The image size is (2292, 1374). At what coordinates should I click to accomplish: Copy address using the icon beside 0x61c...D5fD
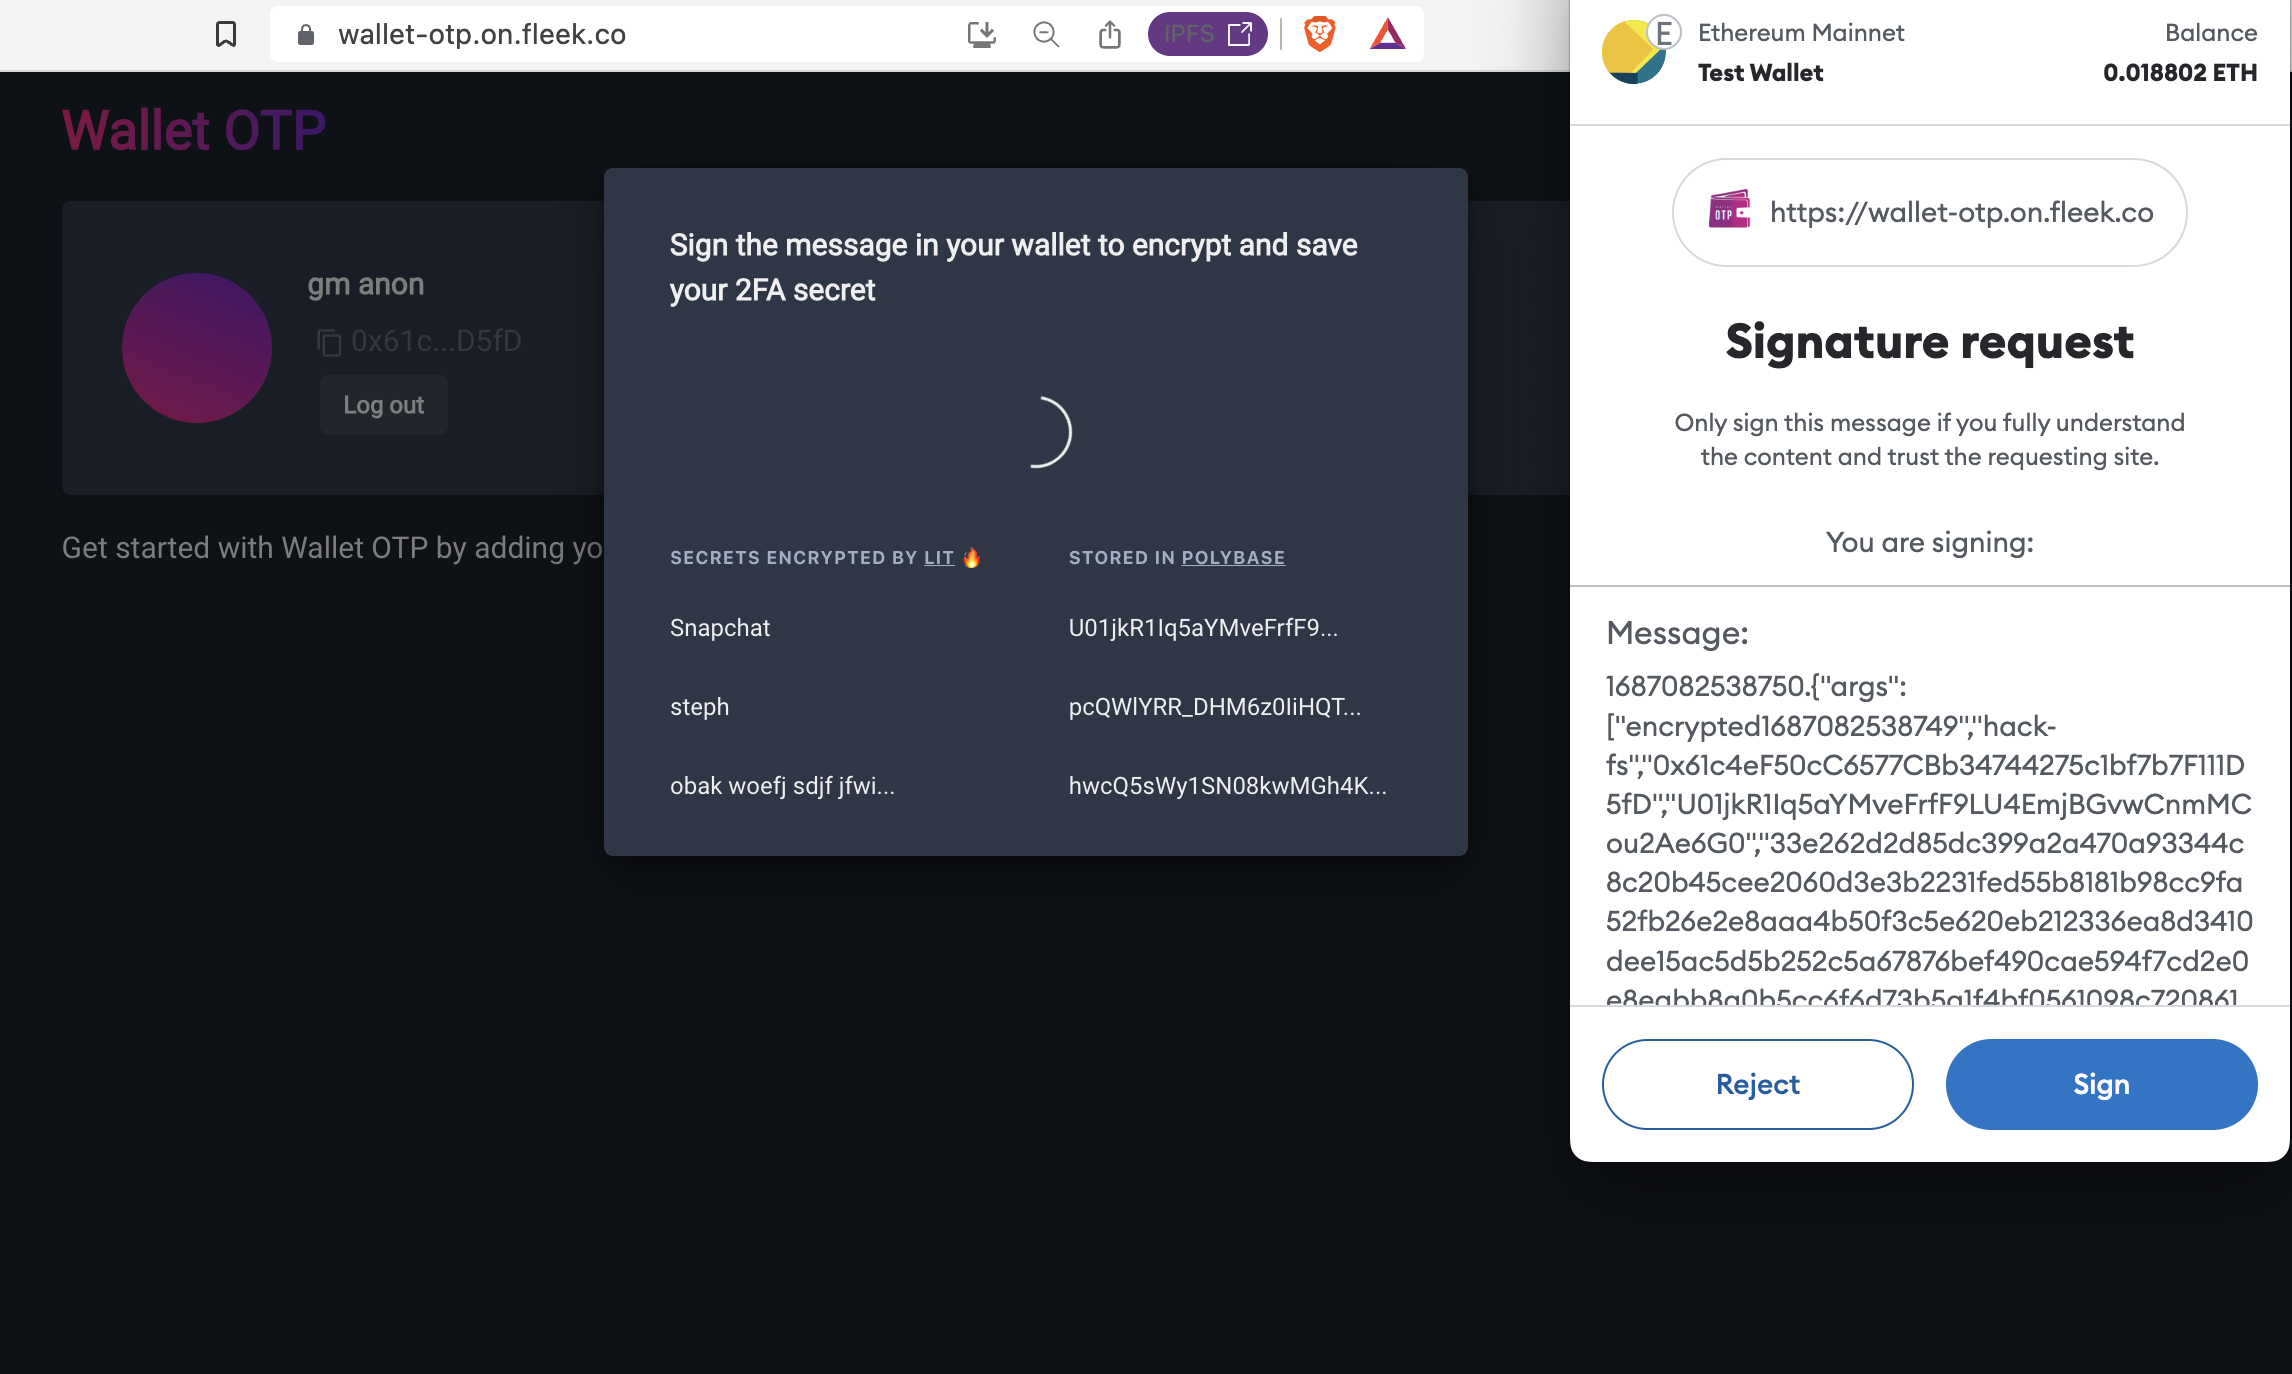click(x=329, y=342)
